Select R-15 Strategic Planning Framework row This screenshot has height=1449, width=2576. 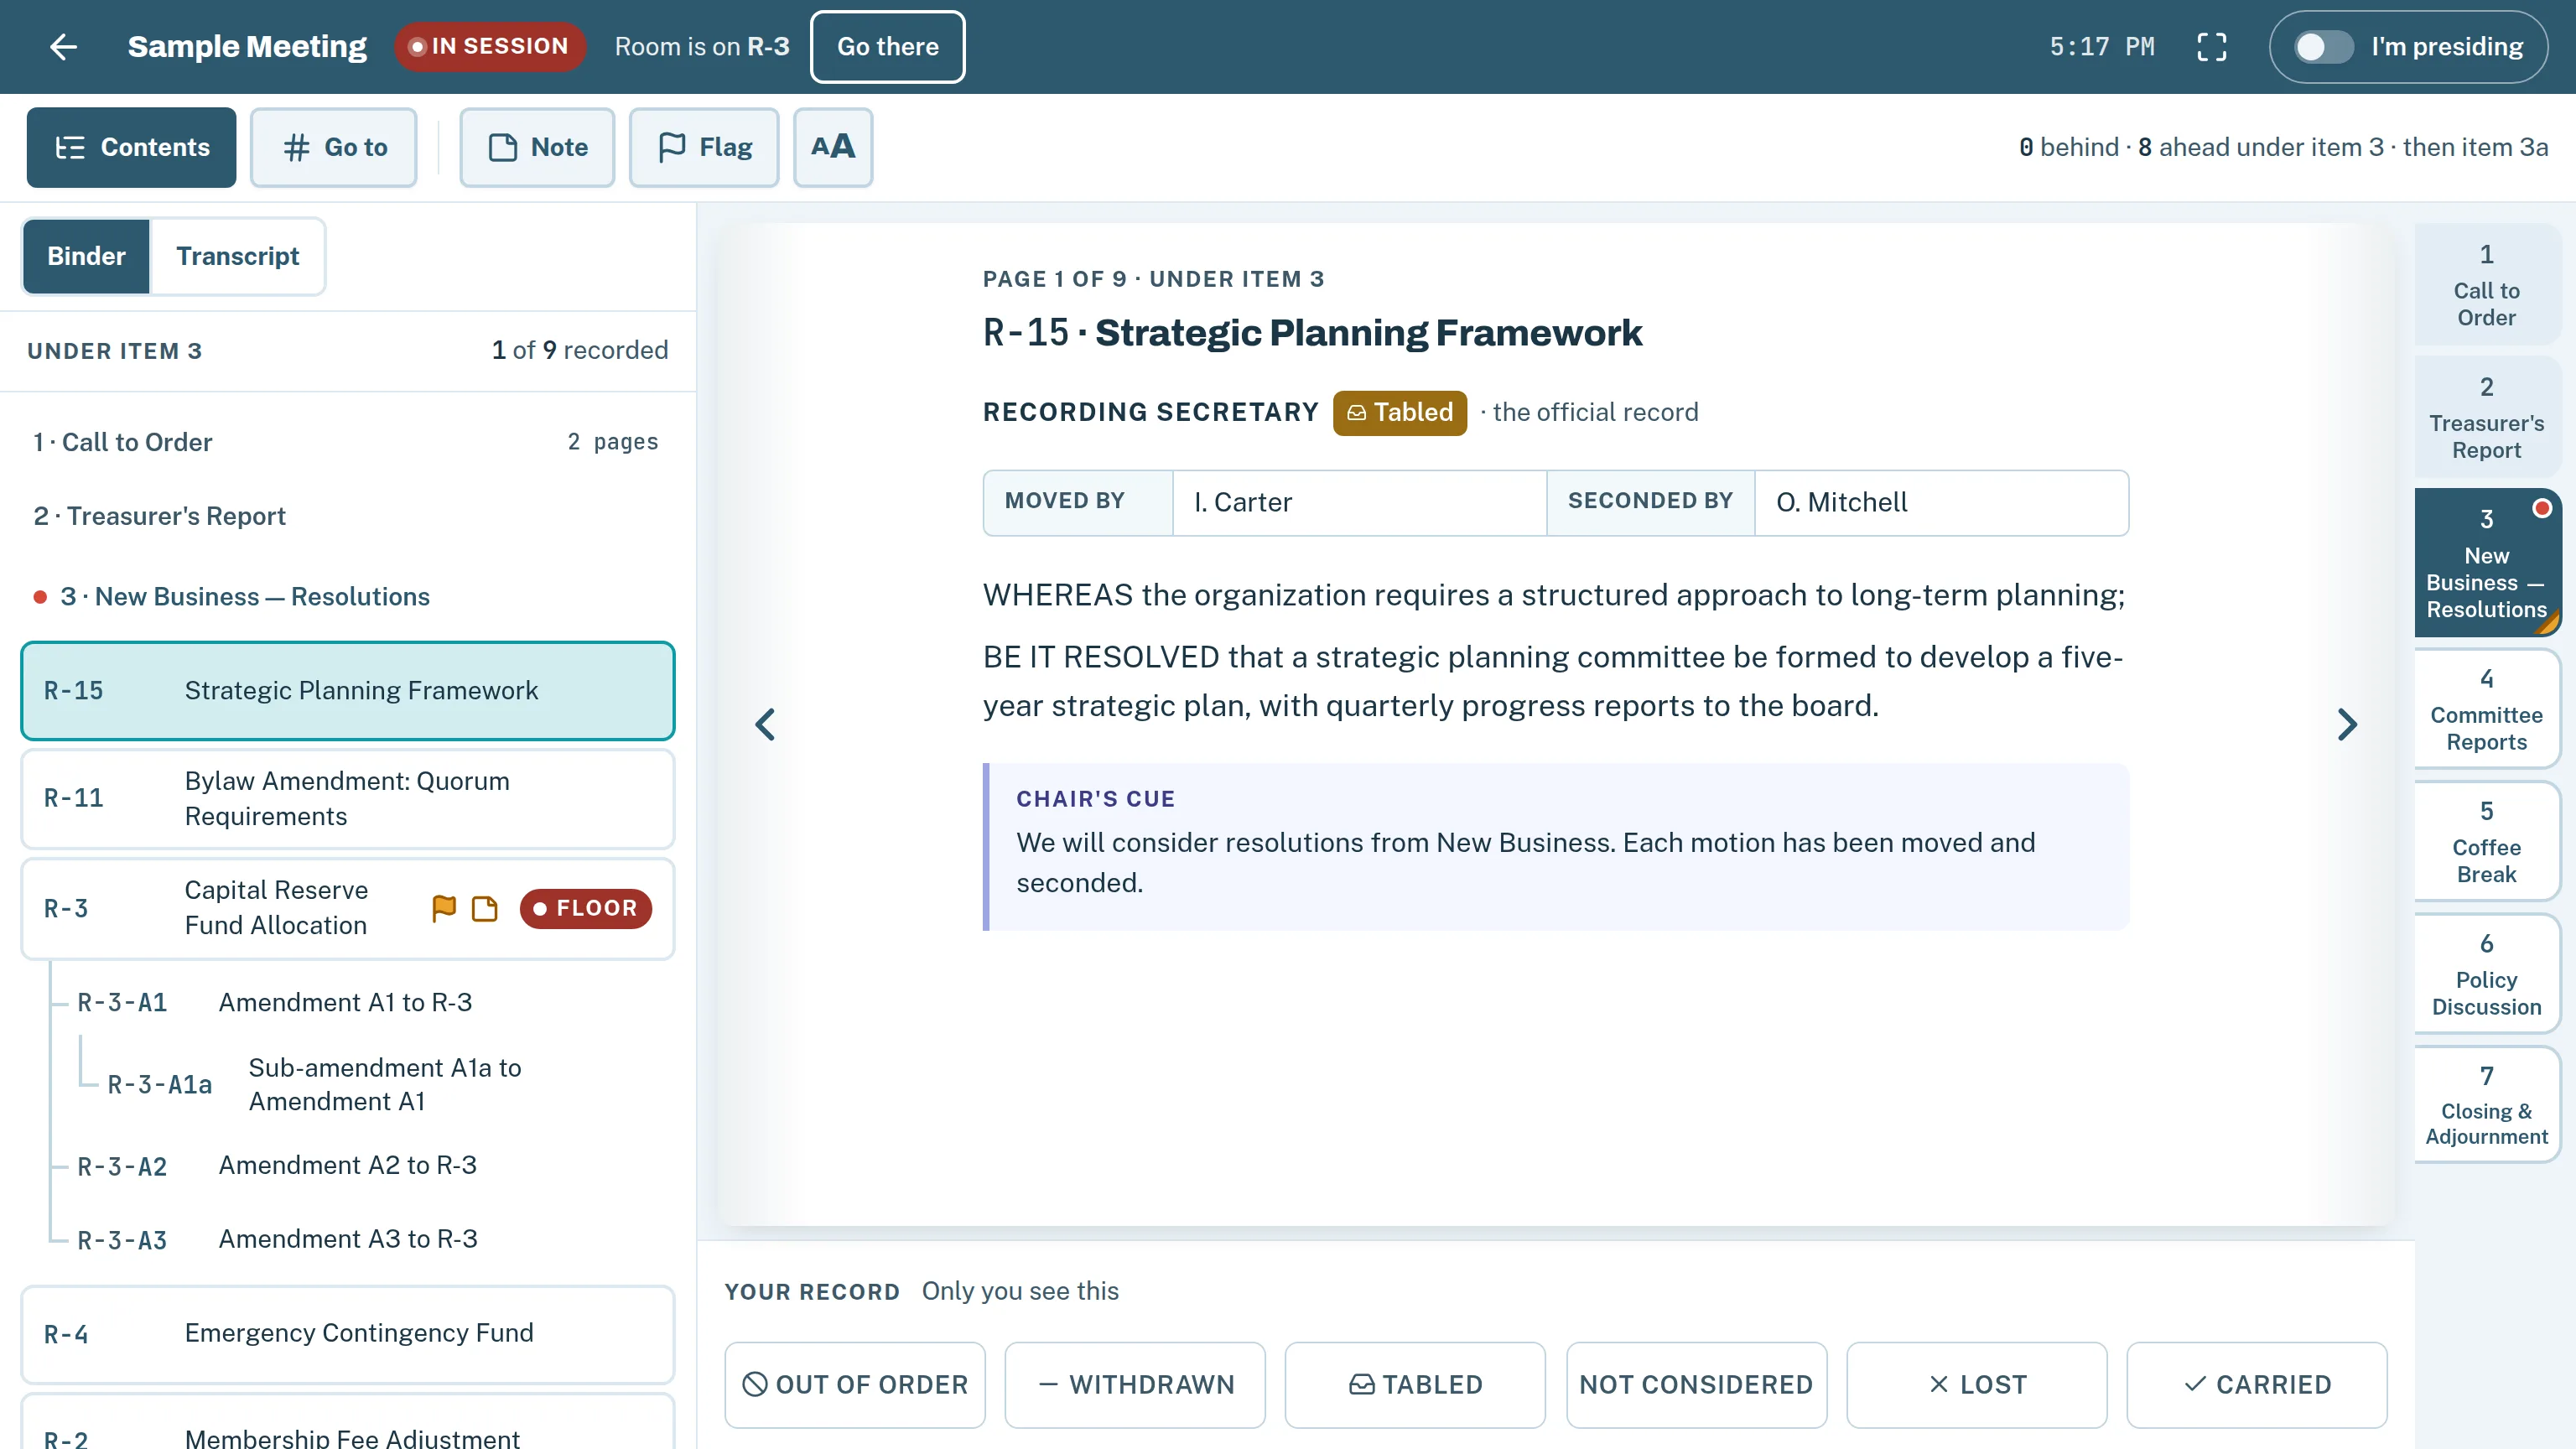(347, 691)
